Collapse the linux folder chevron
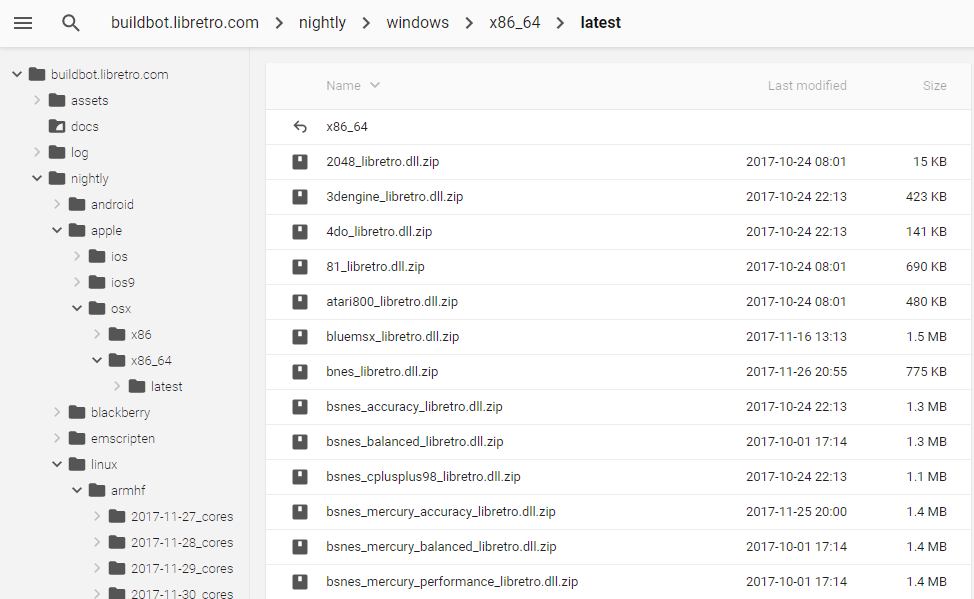 click(x=57, y=464)
